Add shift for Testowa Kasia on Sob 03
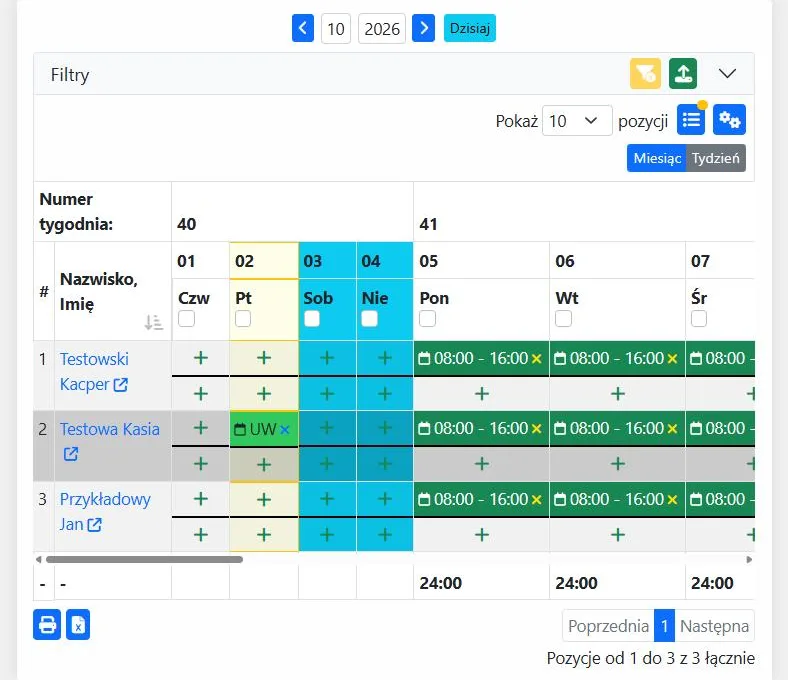The width and height of the screenshot is (788, 680). pyautogui.click(x=327, y=428)
